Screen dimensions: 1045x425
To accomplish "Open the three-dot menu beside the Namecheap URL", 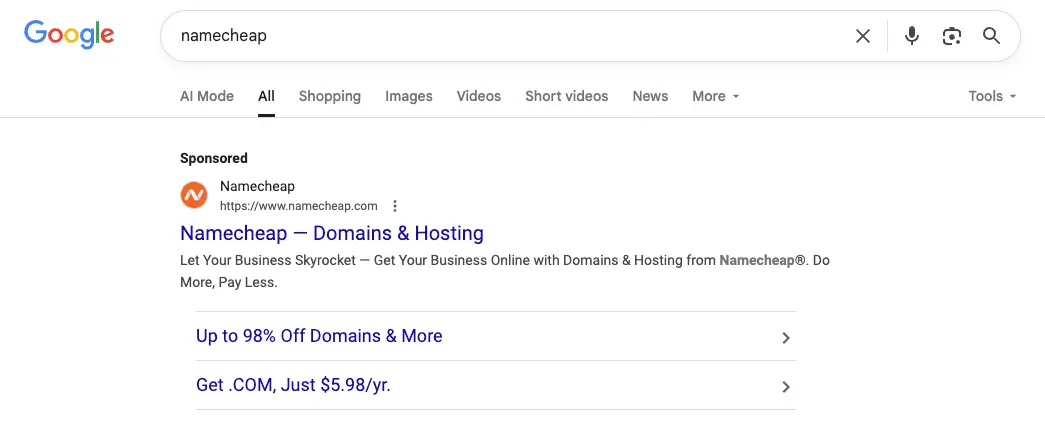I will [395, 206].
